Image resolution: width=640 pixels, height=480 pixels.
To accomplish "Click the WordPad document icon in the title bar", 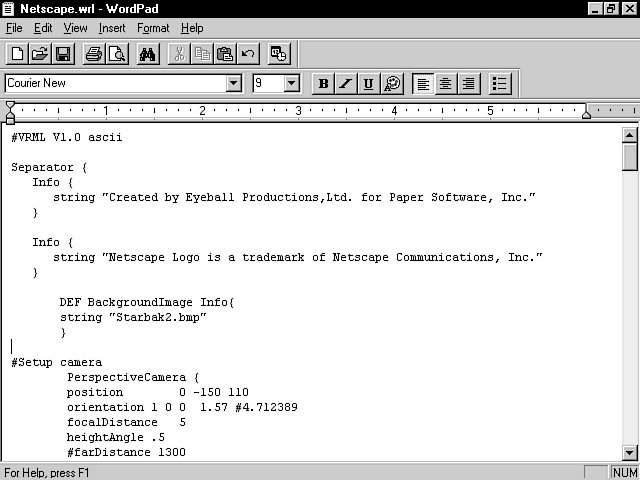I will [x=8, y=9].
